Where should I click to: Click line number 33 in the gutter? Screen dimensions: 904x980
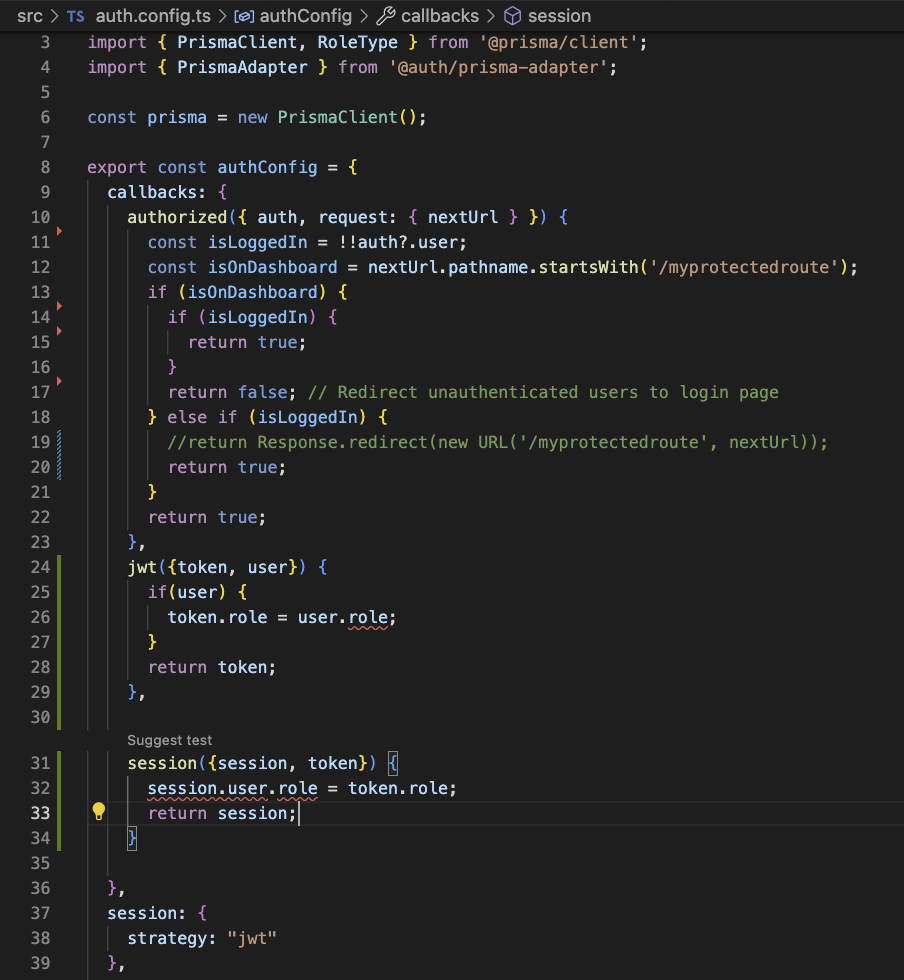point(40,813)
